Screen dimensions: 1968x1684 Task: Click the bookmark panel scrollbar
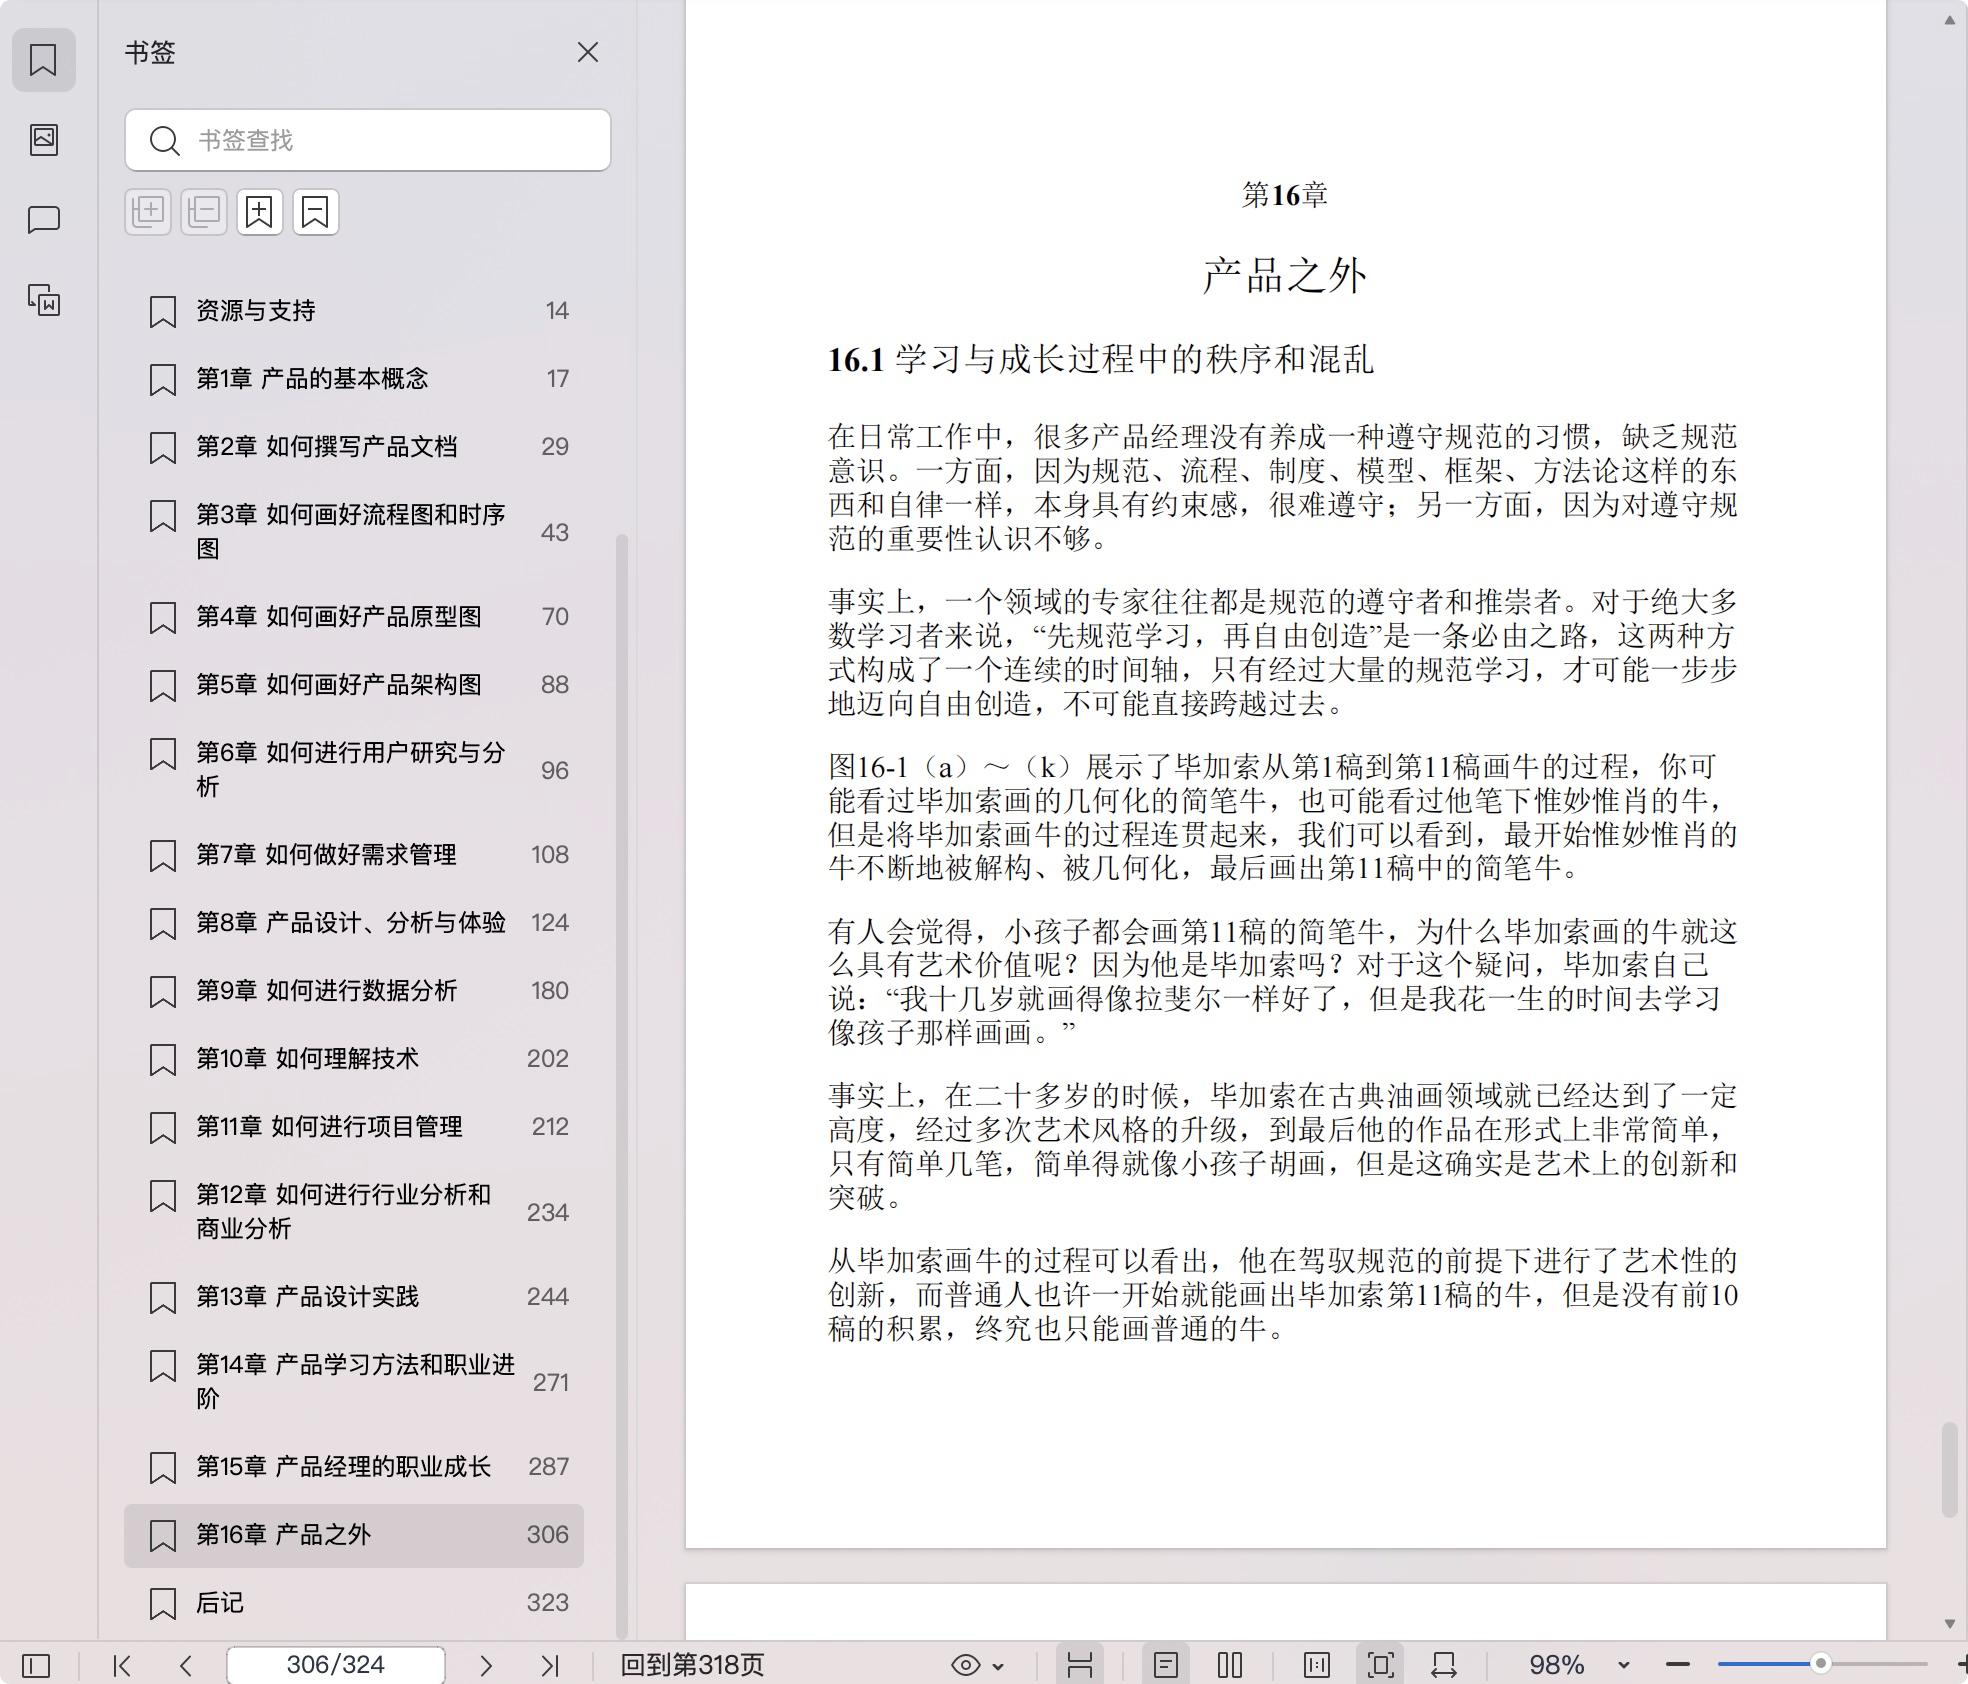[x=622, y=1085]
